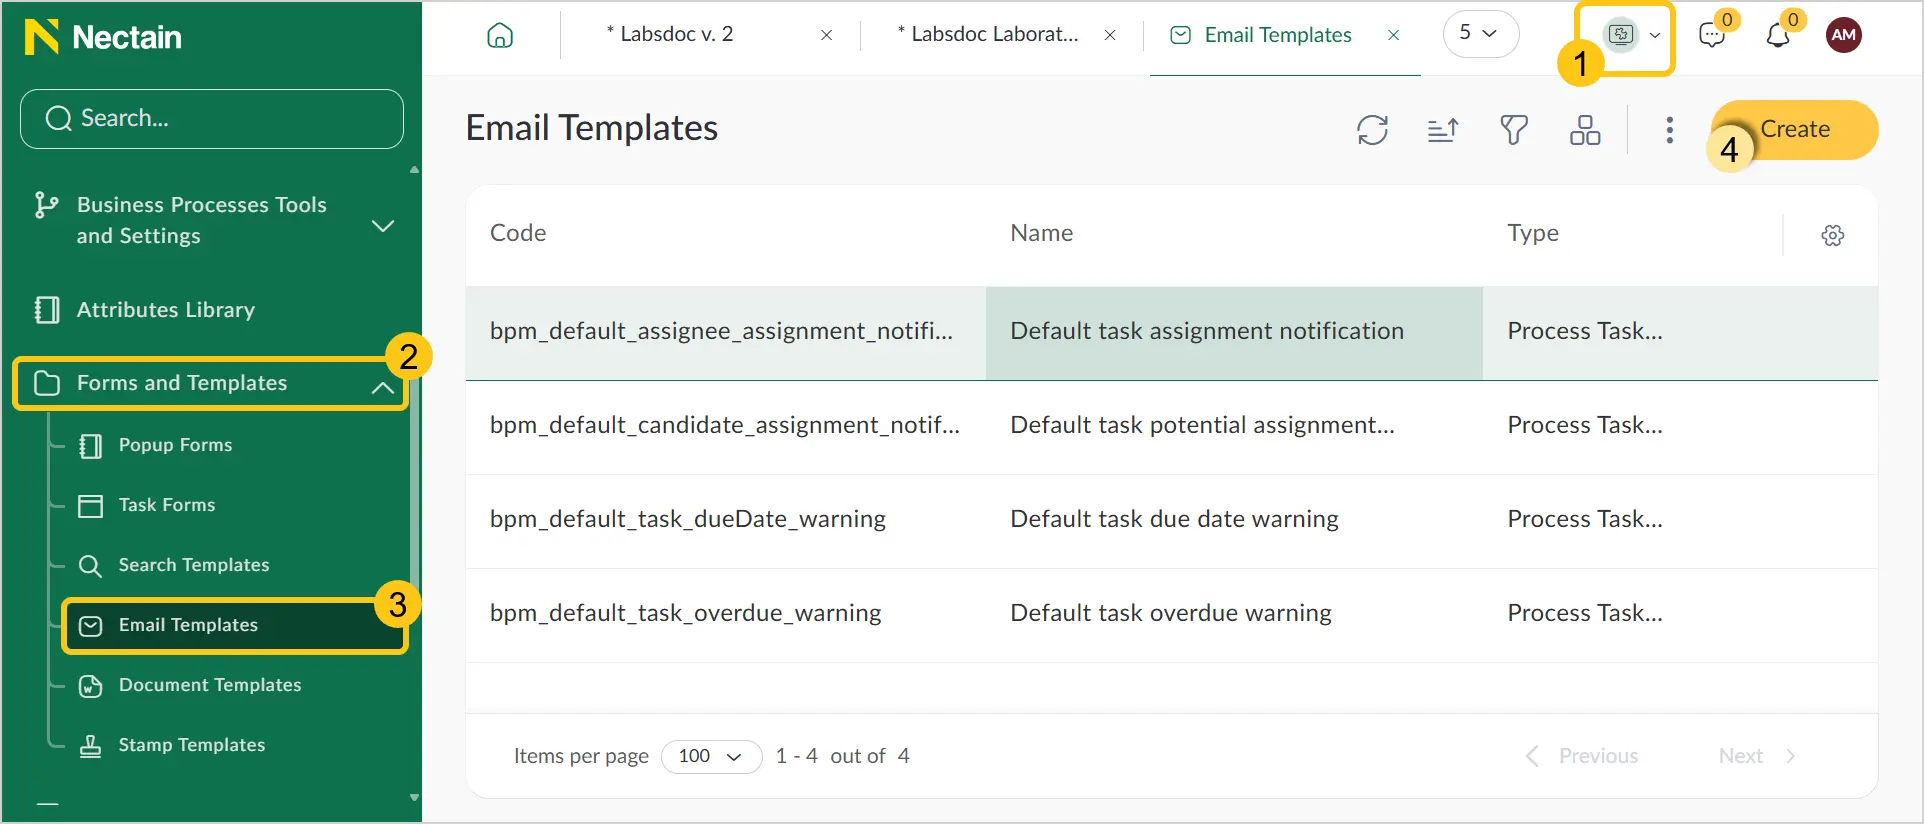Open the chat messages icon
Image resolution: width=1924 pixels, height=824 pixels.
click(1712, 35)
